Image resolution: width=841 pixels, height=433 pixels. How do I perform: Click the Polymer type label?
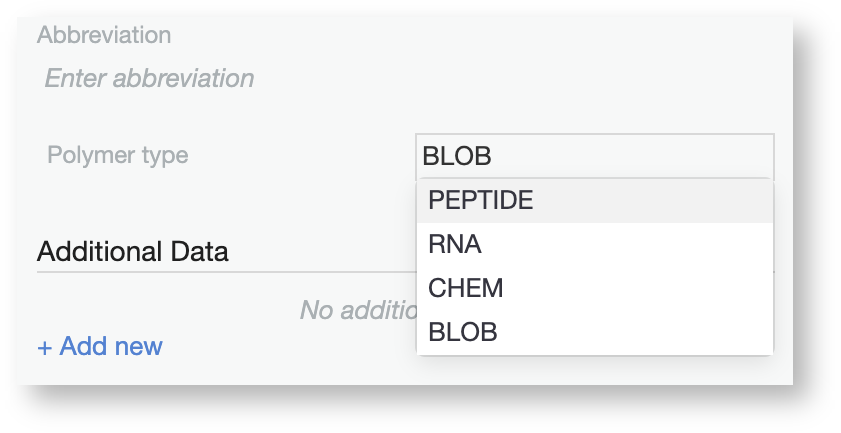pyautogui.click(x=117, y=155)
